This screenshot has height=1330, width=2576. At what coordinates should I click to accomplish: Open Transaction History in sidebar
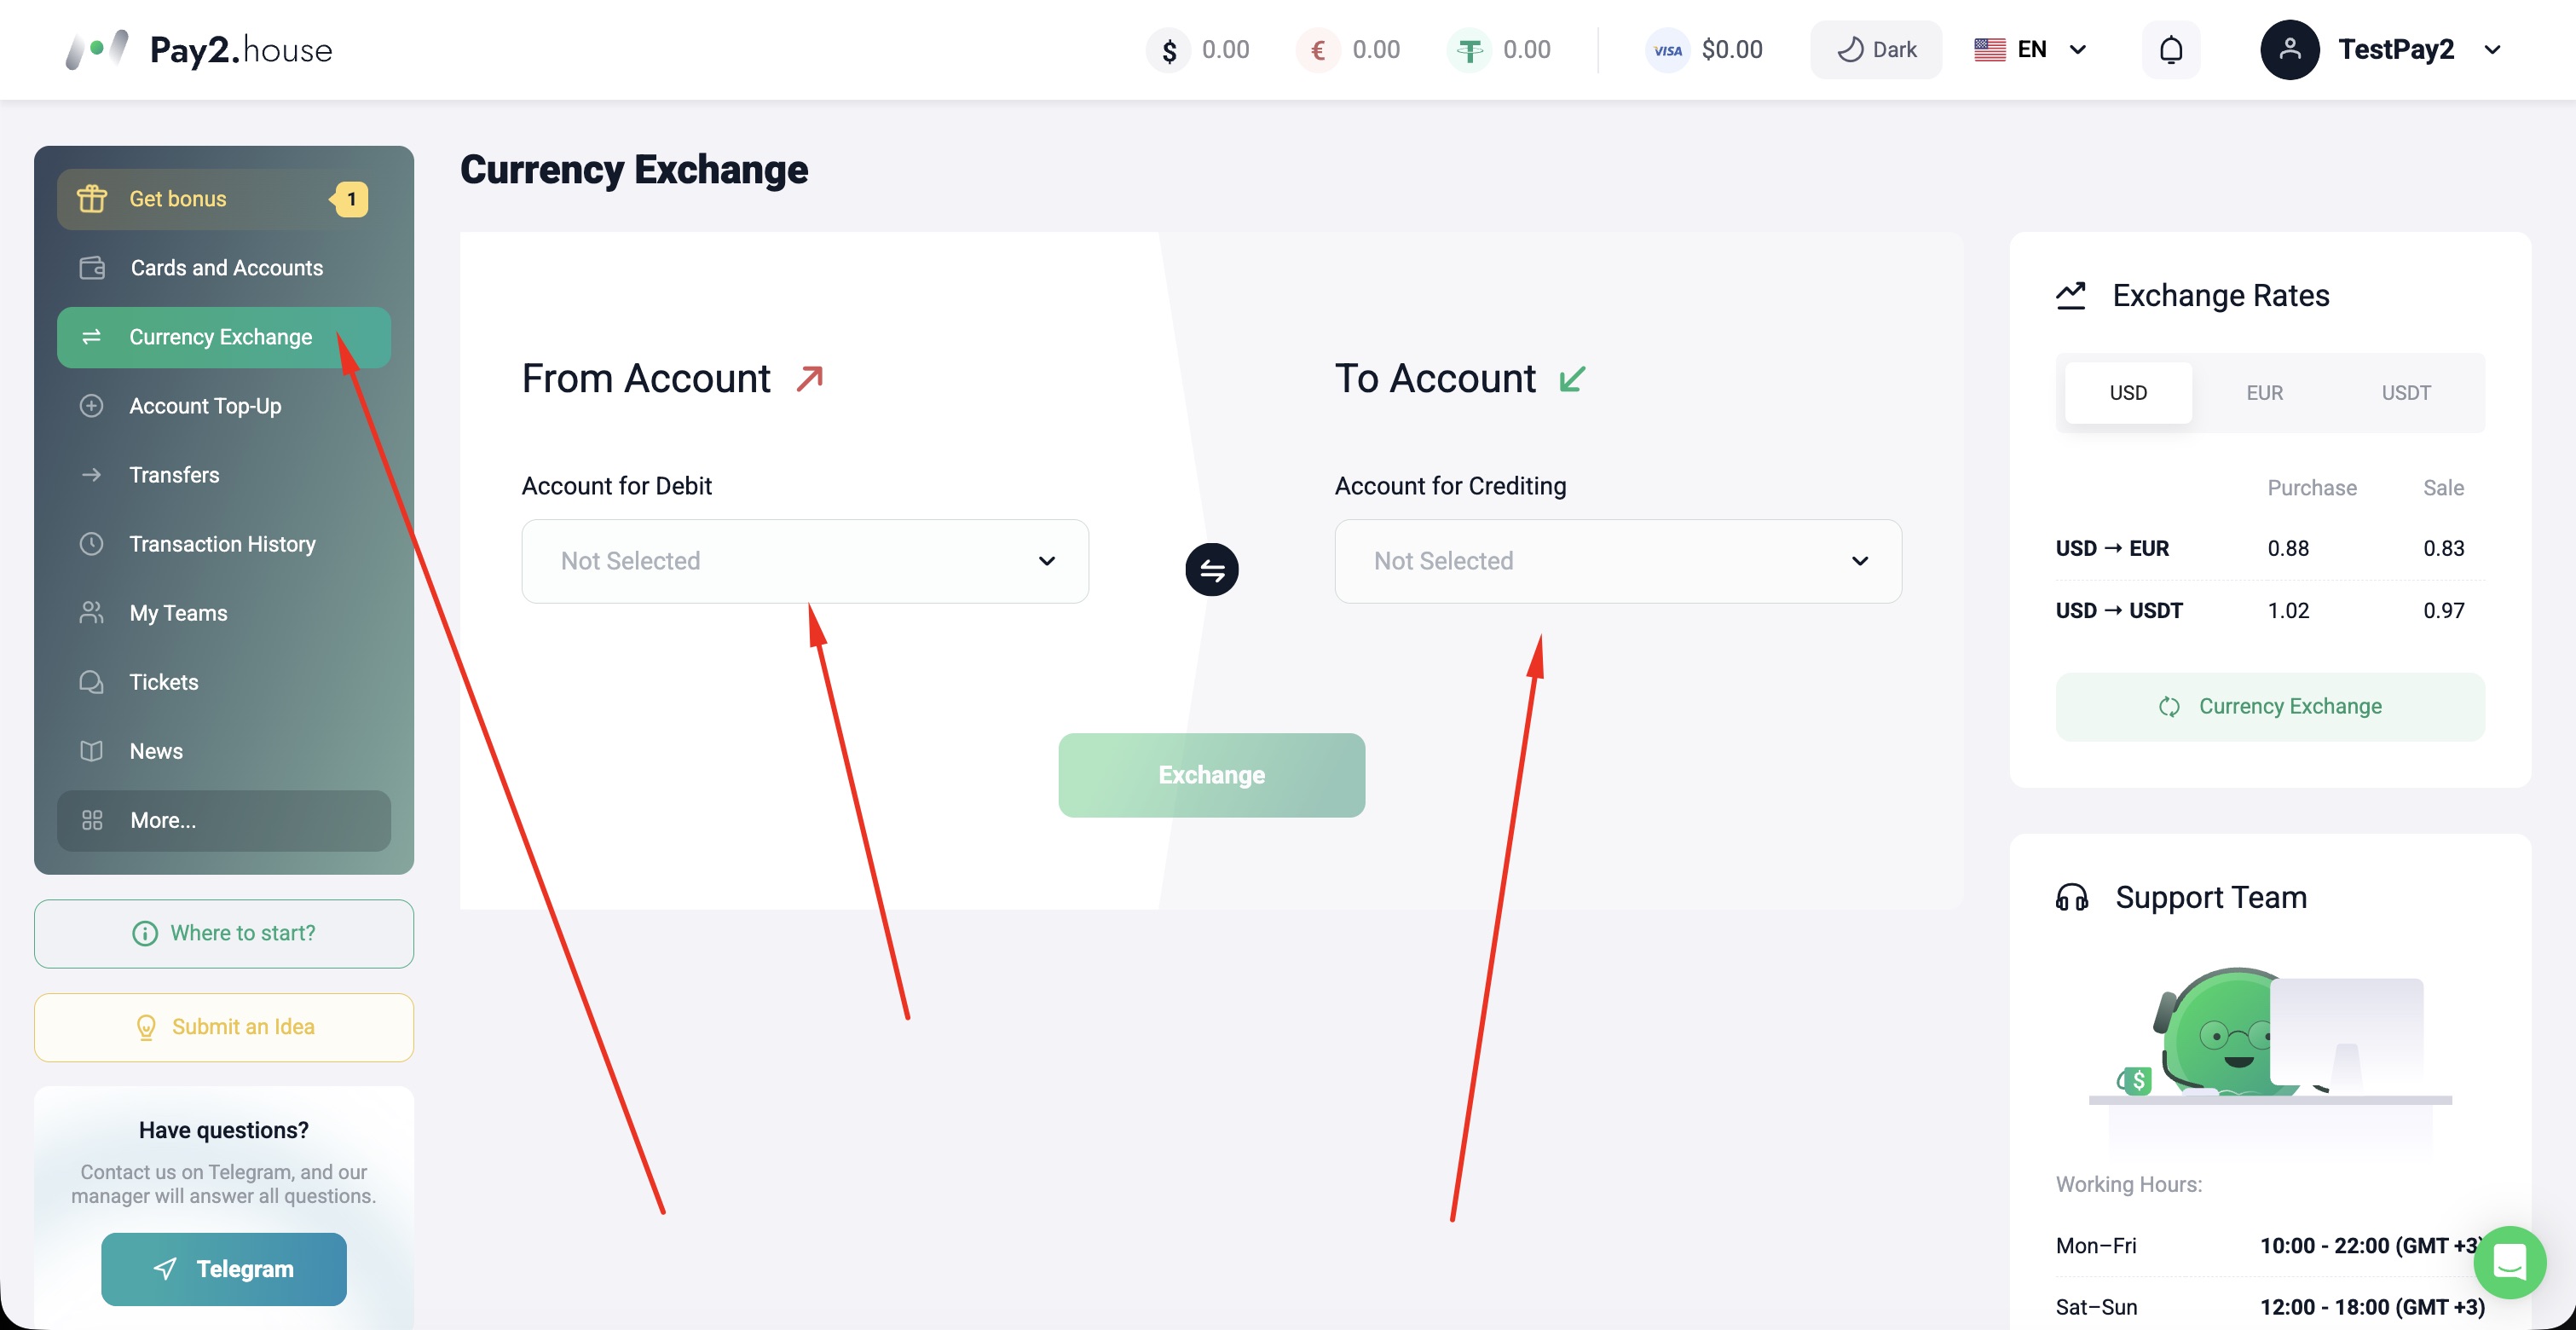click(224, 544)
